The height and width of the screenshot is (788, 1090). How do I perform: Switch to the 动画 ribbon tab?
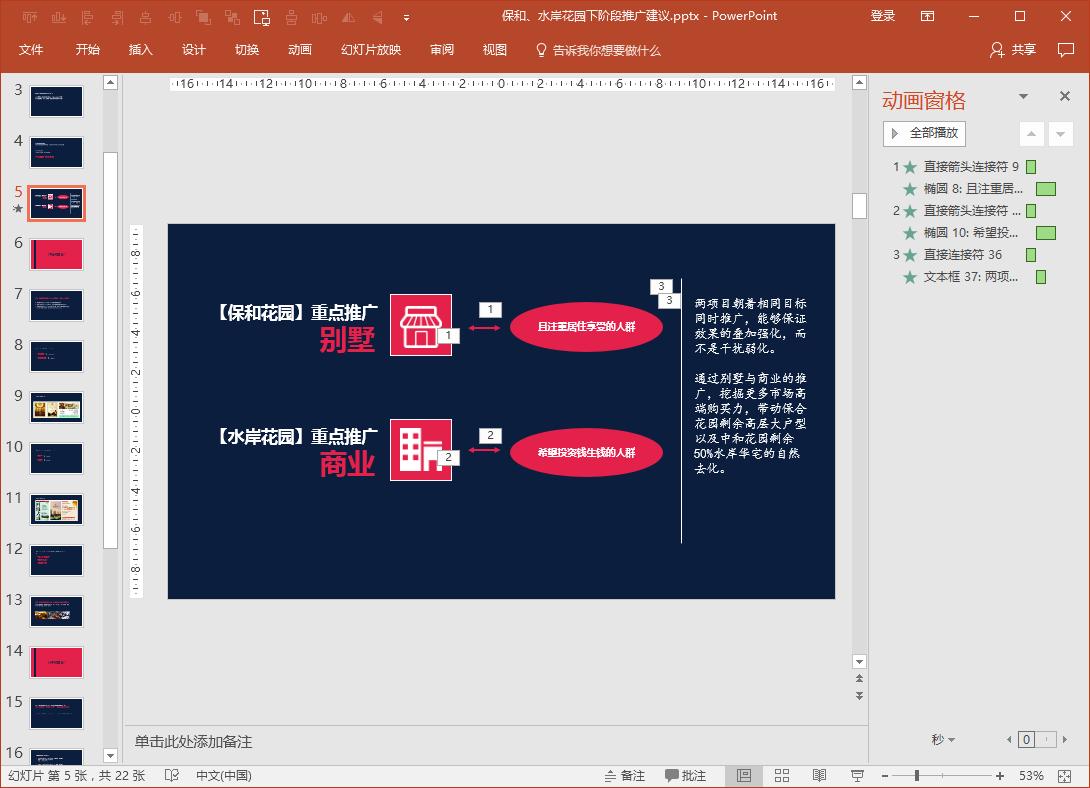(x=299, y=50)
